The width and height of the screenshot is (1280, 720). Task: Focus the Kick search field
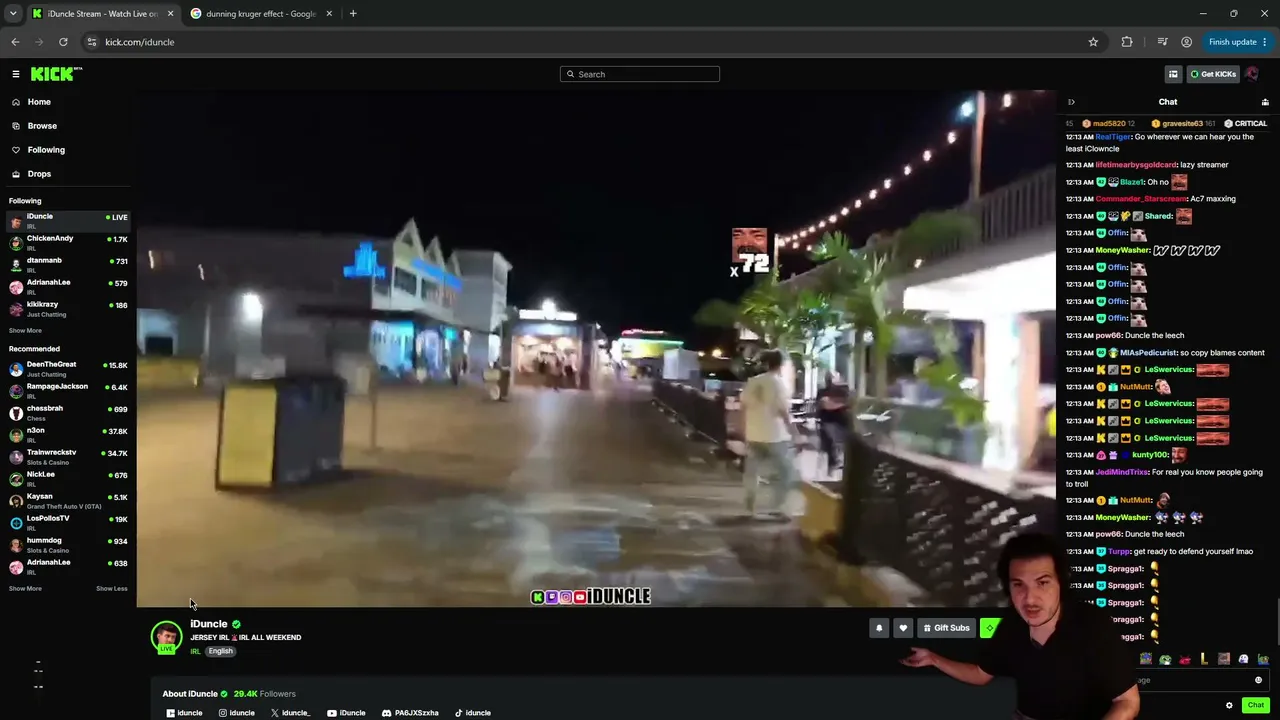click(x=640, y=74)
